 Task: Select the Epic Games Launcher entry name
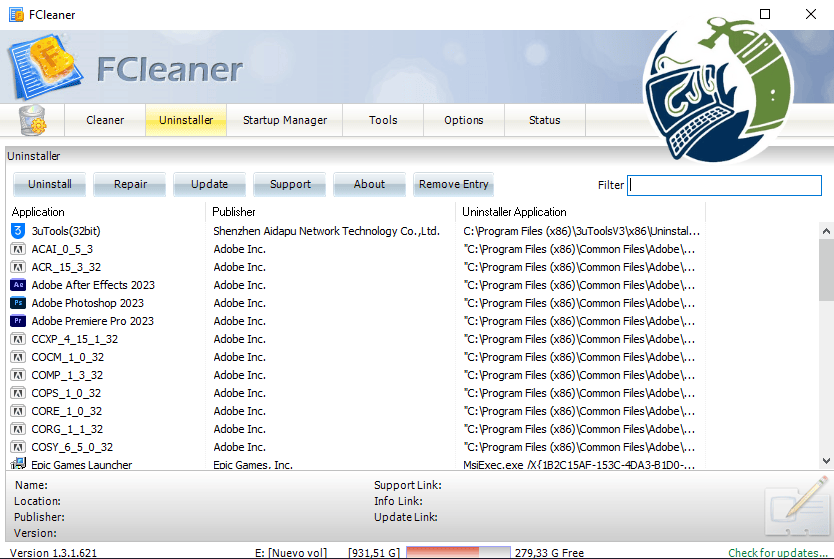click(81, 465)
